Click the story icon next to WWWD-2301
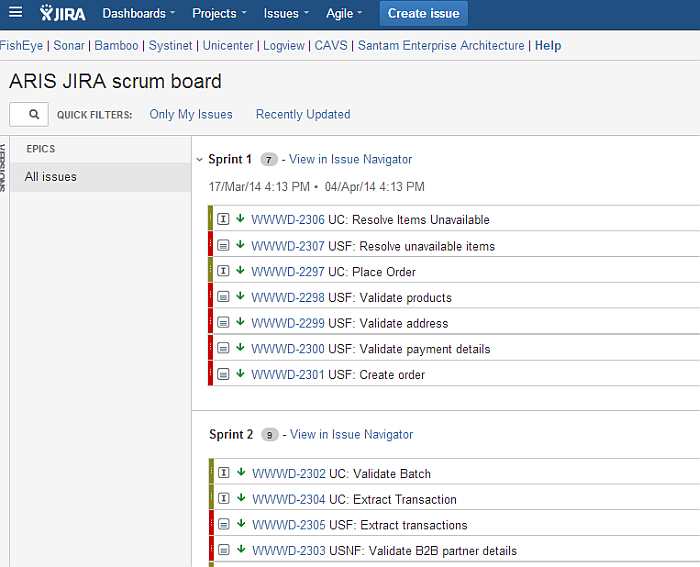The image size is (700, 567). pyautogui.click(x=223, y=374)
